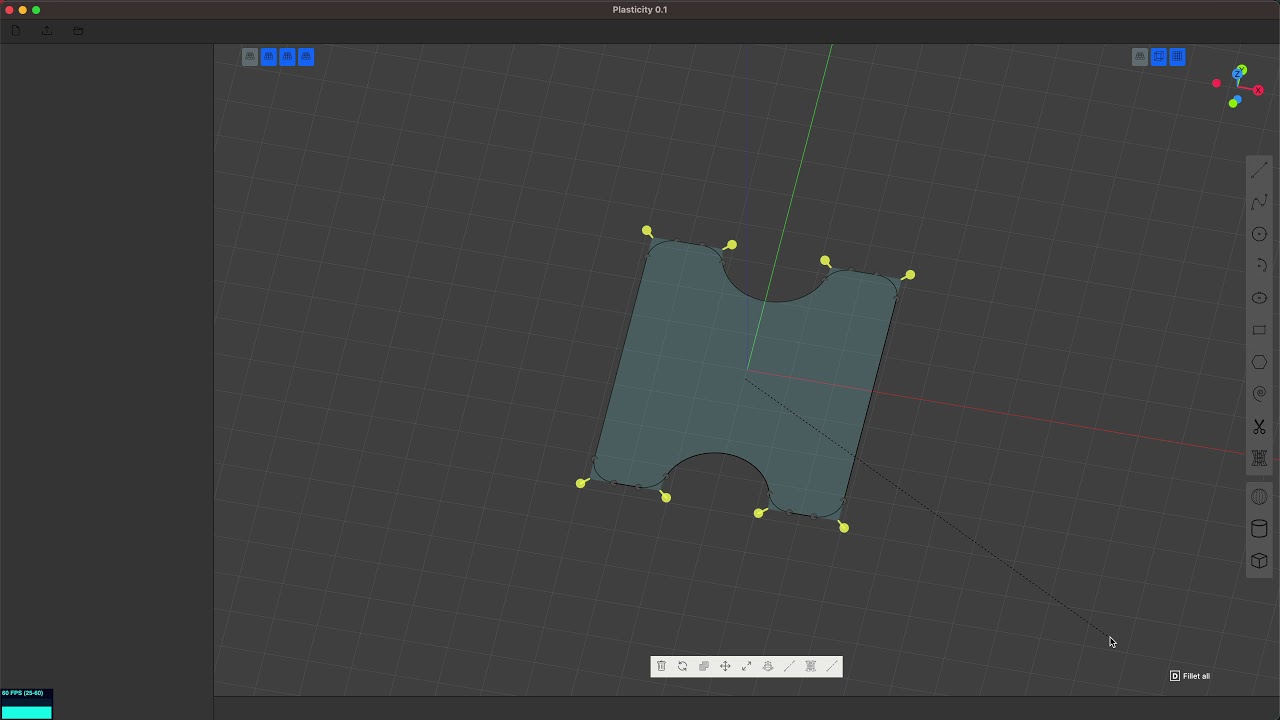
Task: Click the four-arrow Move icon
Action: click(725, 666)
